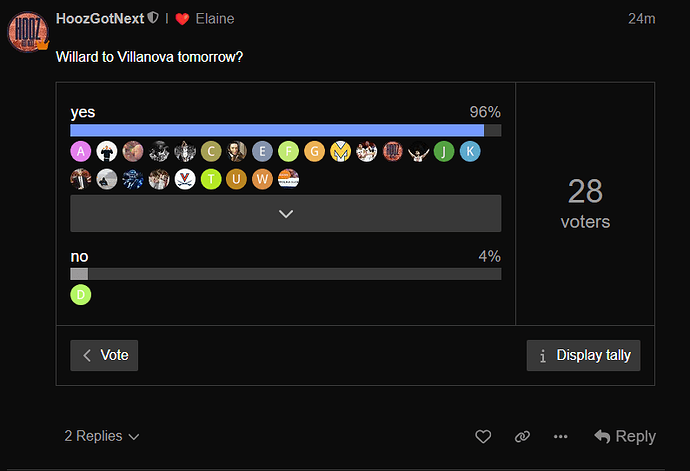Open HoozGotNext poster avatar
The image size is (690, 471).
click(x=27, y=32)
